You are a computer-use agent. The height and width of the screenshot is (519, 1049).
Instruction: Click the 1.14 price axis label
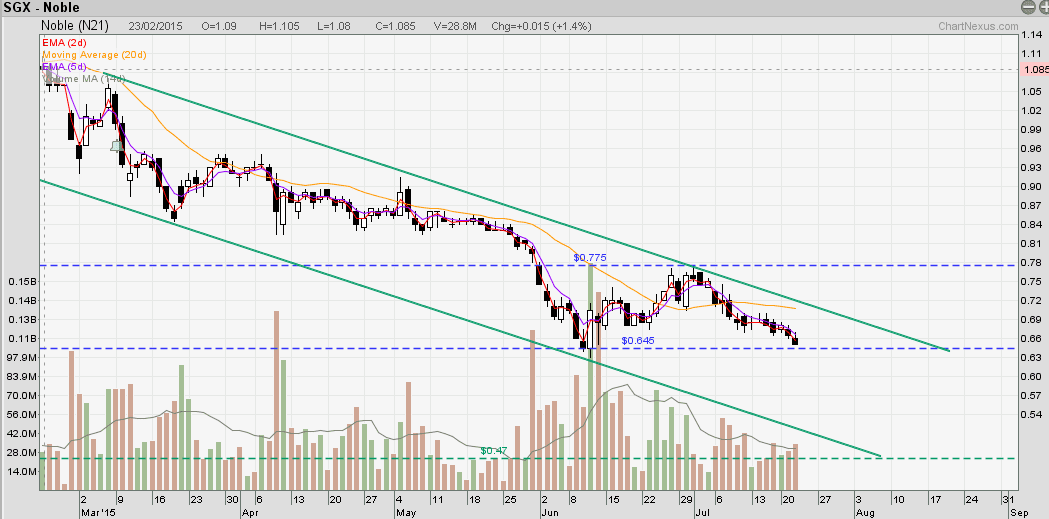click(1031, 34)
